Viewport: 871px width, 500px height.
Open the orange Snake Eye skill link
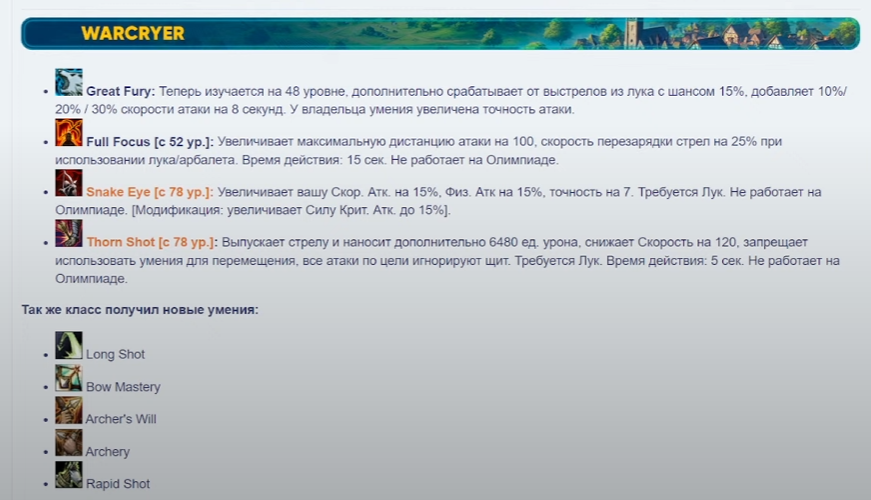[x=149, y=192]
